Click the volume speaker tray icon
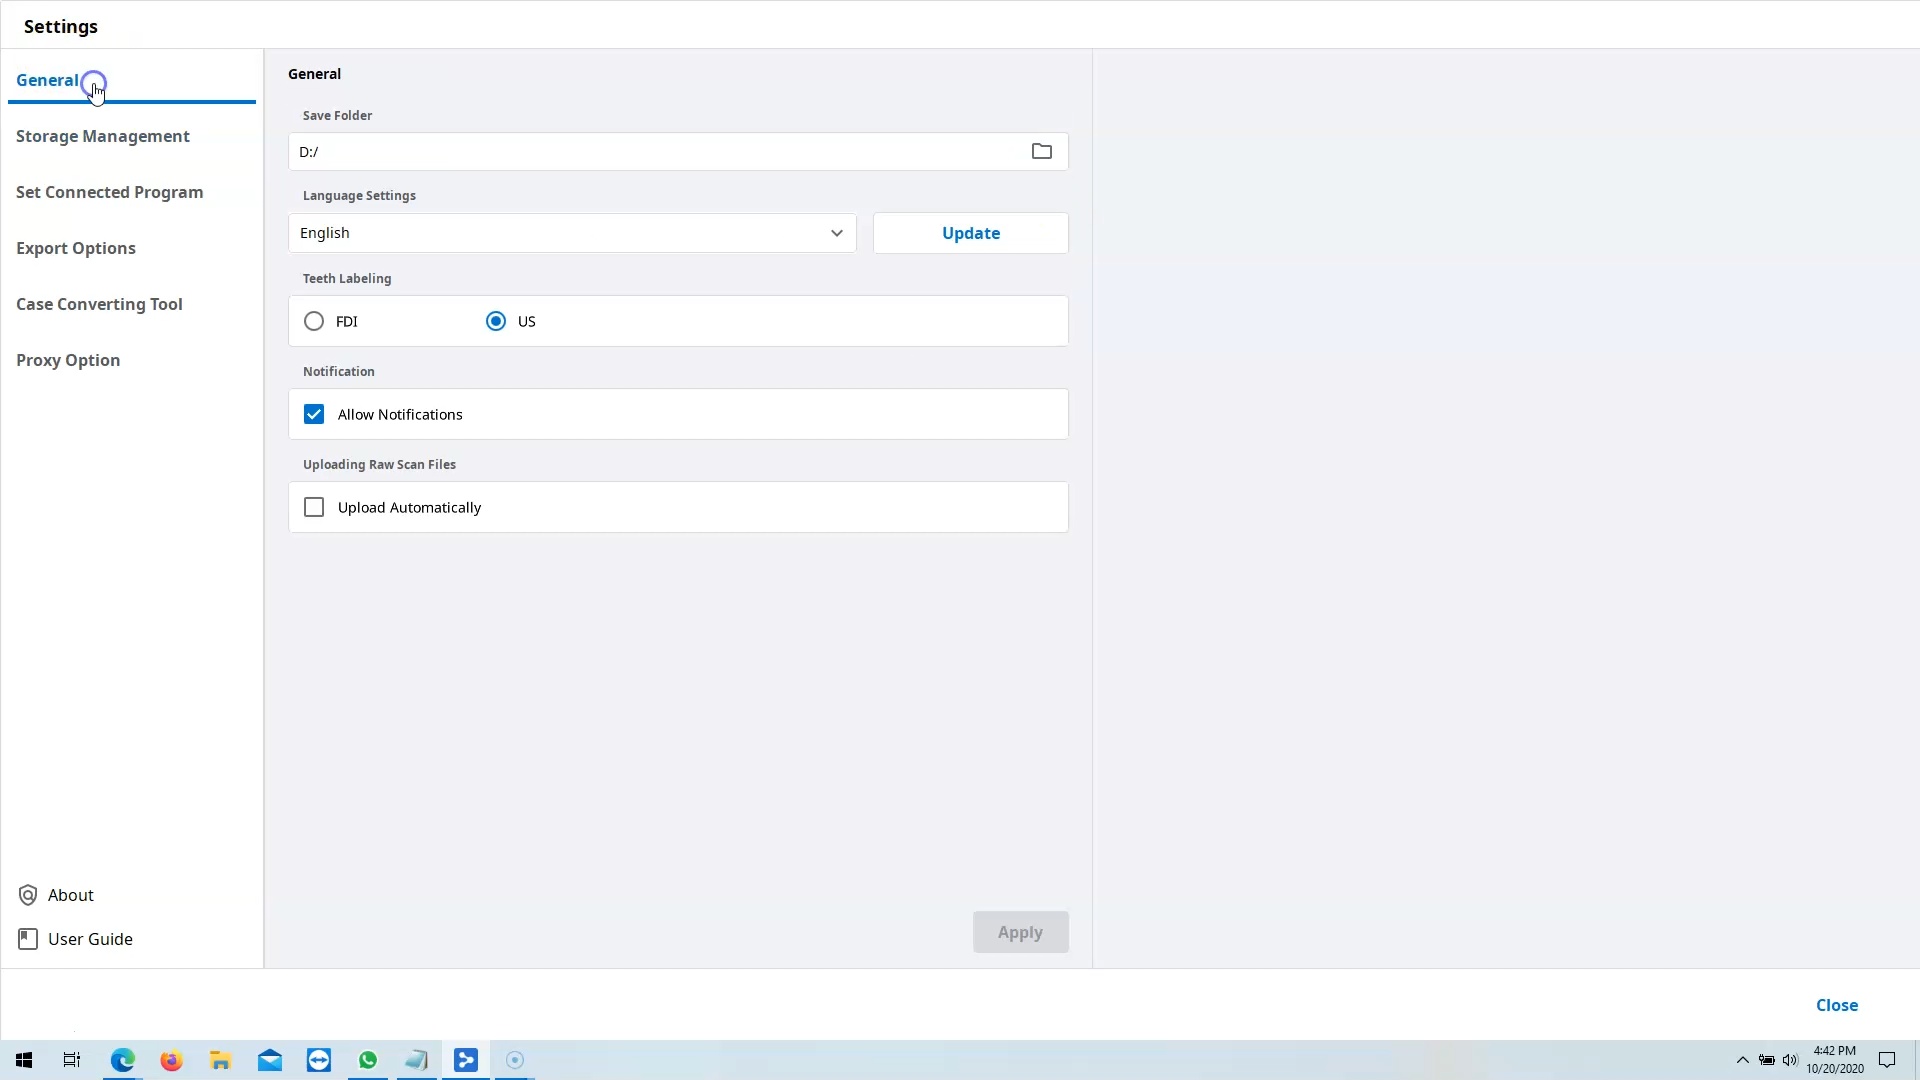 [x=1790, y=1060]
